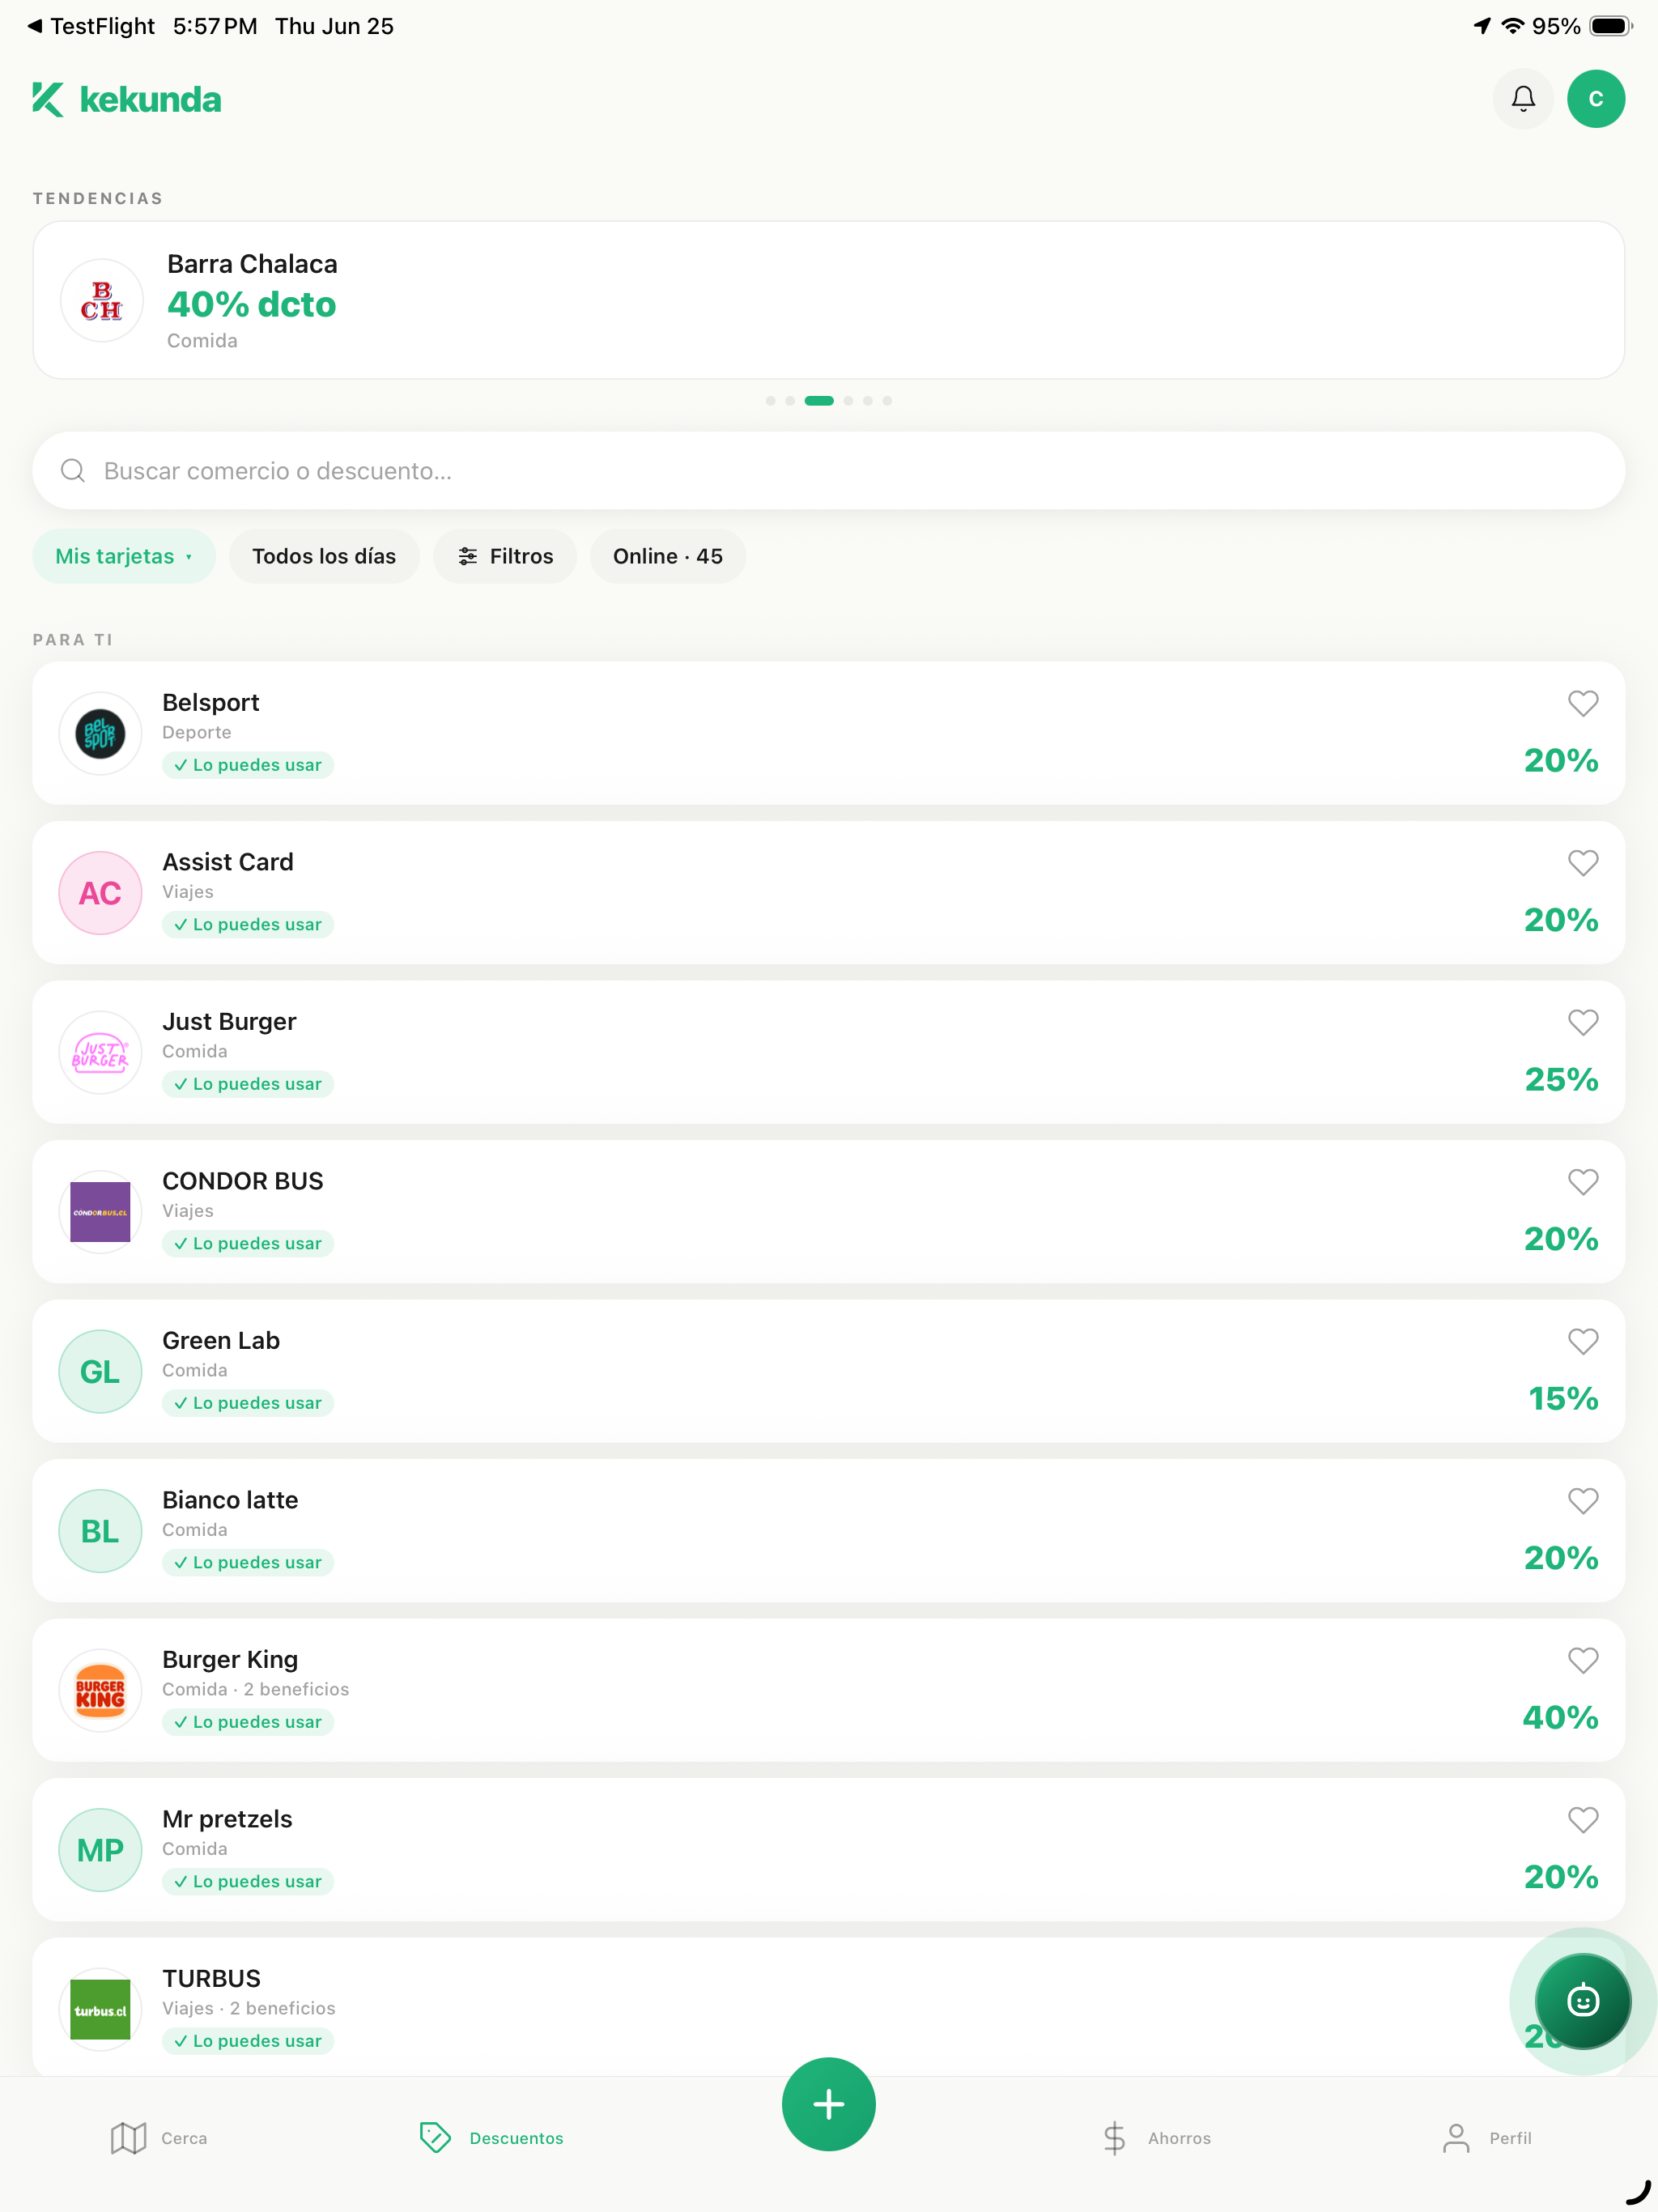The width and height of the screenshot is (1658, 2212).
Task: Return to the TestFlight app
Action: coord(91,26)
